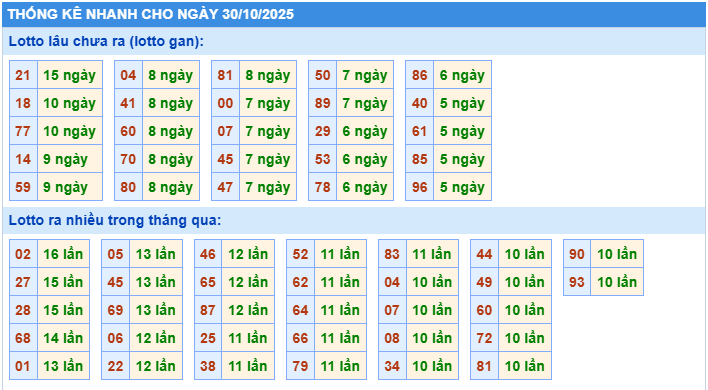Select frequent number 02
The image size is (708, 390).
(23, 254)
